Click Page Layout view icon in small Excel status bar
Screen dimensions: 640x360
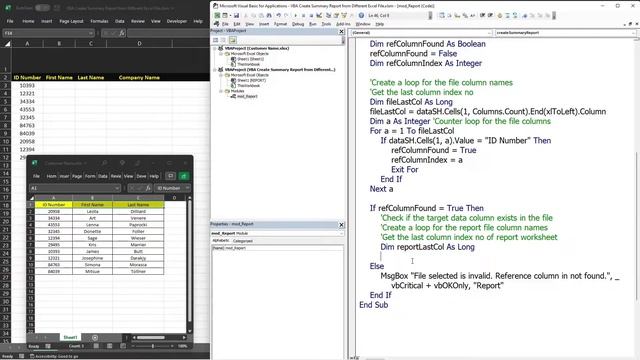click(x=109, y=346)
